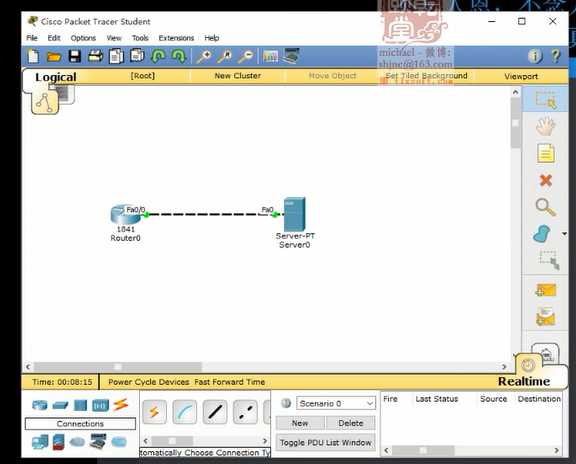Pick automatic connection type lightning icon
The image size is (576, 464).
tap(154, 412)
